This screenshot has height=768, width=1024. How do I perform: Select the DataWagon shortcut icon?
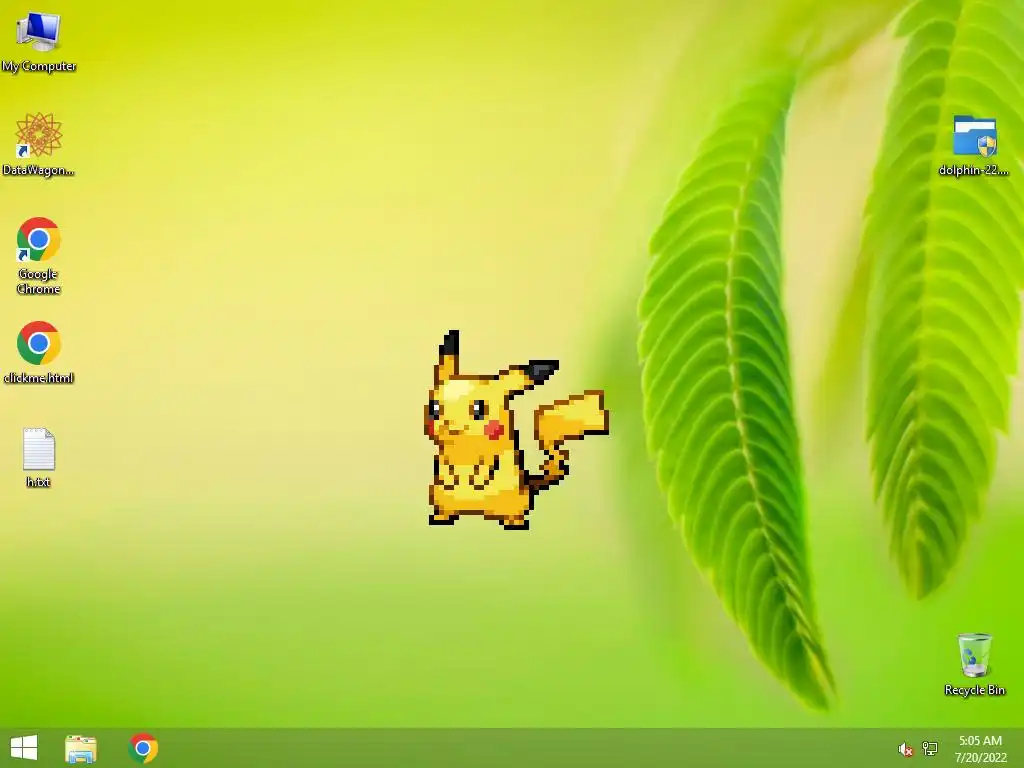(x=39, y=135)
